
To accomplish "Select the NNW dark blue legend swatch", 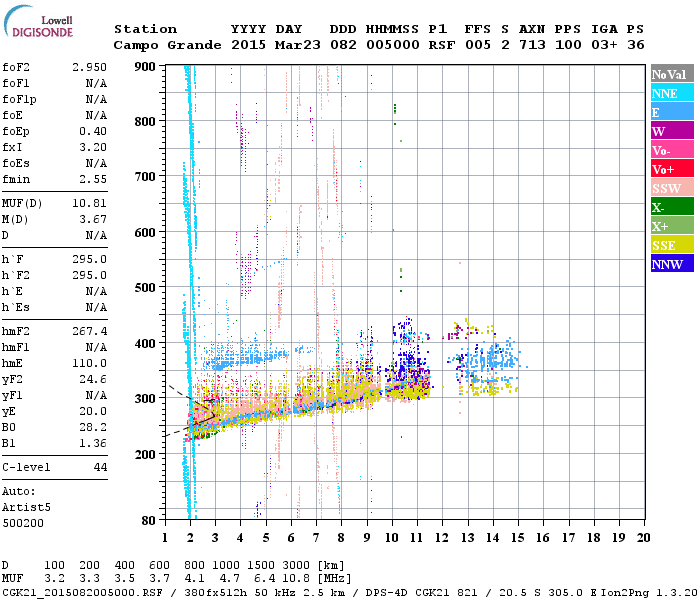I will 672,264.
